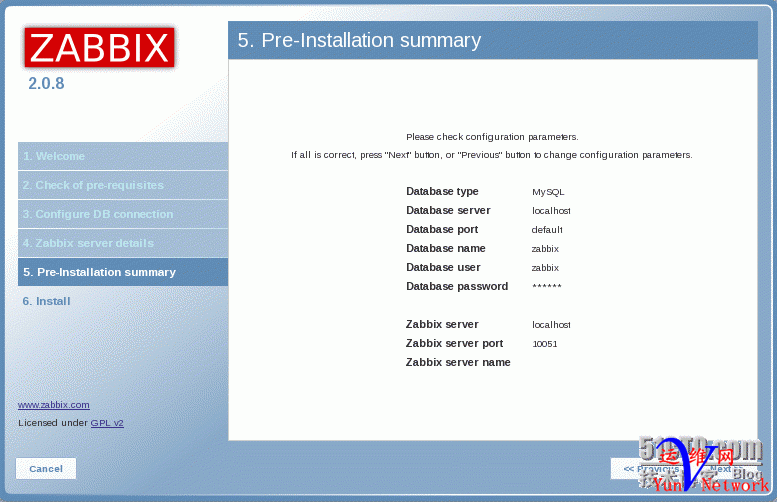The width and height of the screenshot is (777, 502).
Task: Open the GPL v2 license link
Action: 107,423
